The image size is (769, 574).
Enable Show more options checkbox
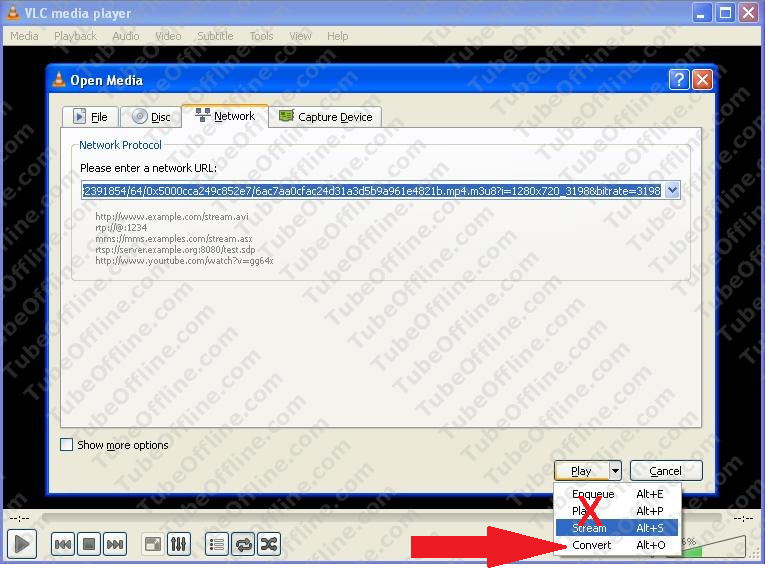coord(67,445)
